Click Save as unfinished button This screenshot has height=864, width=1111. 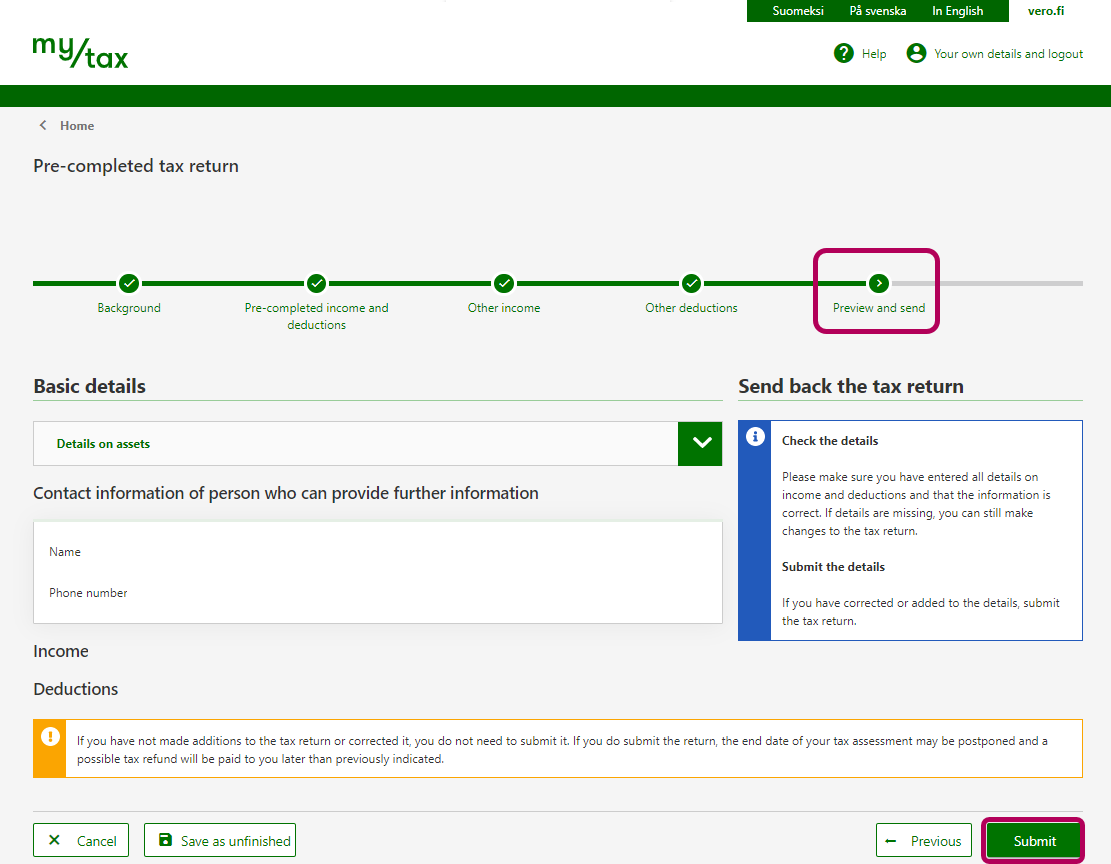click(x=220, y=841)
